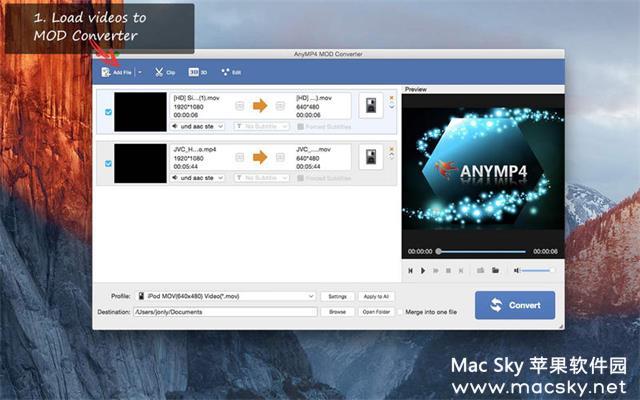Image resolution: width=640 pixels, height=400 pixels.
Task: Click the orange arrow in [HD] Si...(1).mov row
Action: pyautogui.click(x=260, y=106)
